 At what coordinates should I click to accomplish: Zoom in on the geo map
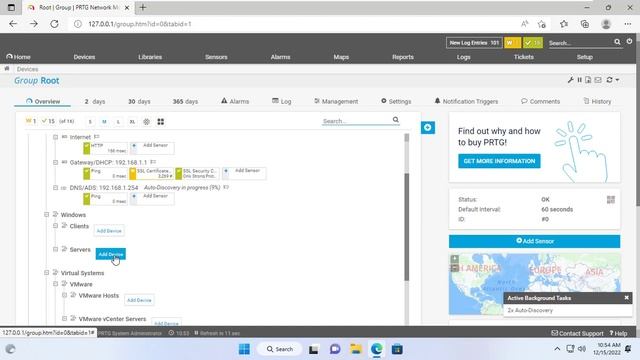[x=455, y=259]
